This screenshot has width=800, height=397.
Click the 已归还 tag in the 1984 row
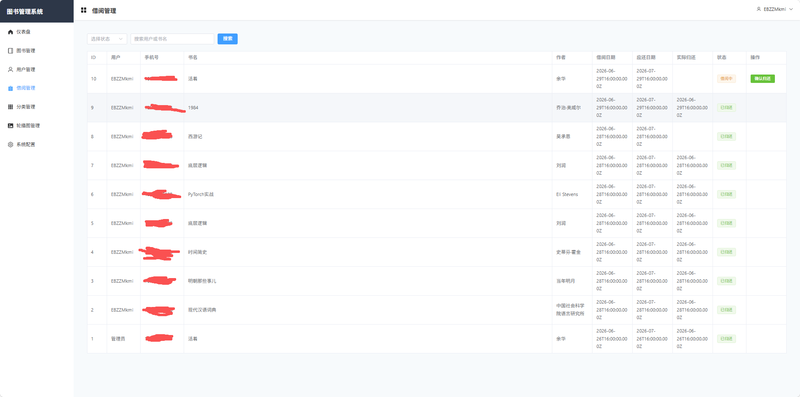[726, 108]
